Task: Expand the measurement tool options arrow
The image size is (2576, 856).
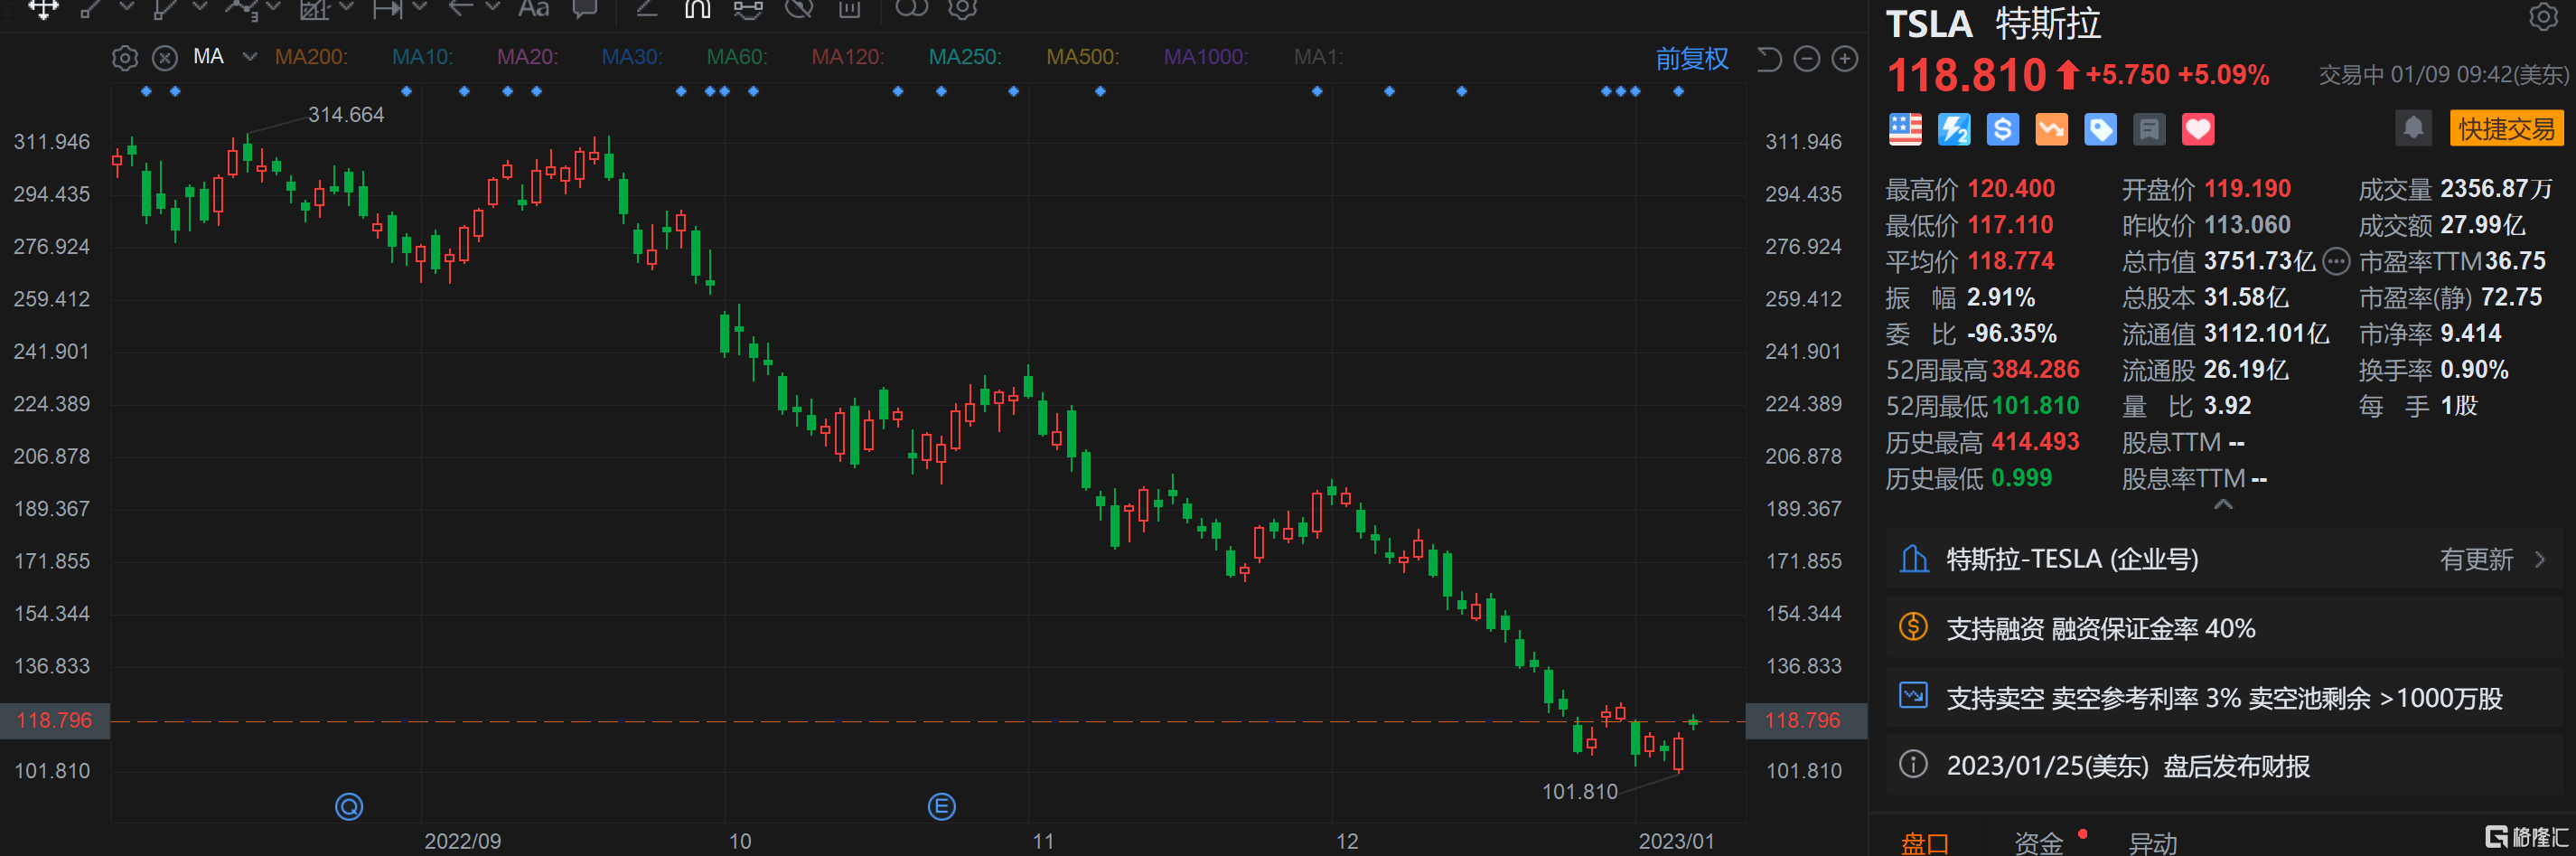Action: pos(420,7)
